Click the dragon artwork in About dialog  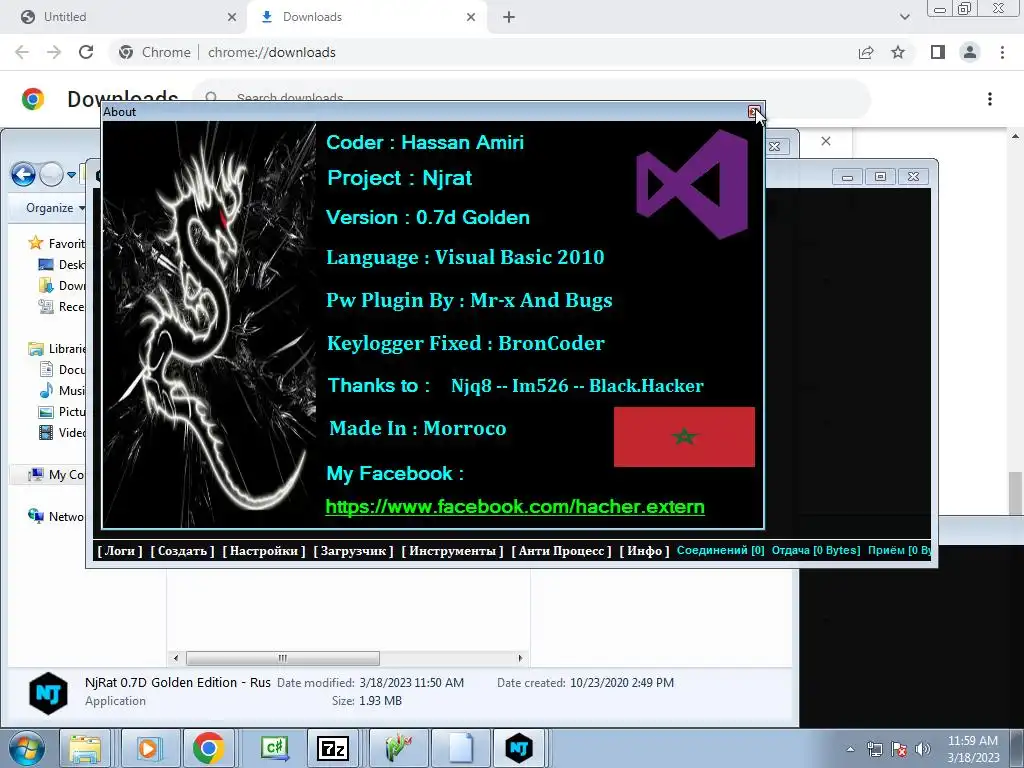click(x=210, y=324)
